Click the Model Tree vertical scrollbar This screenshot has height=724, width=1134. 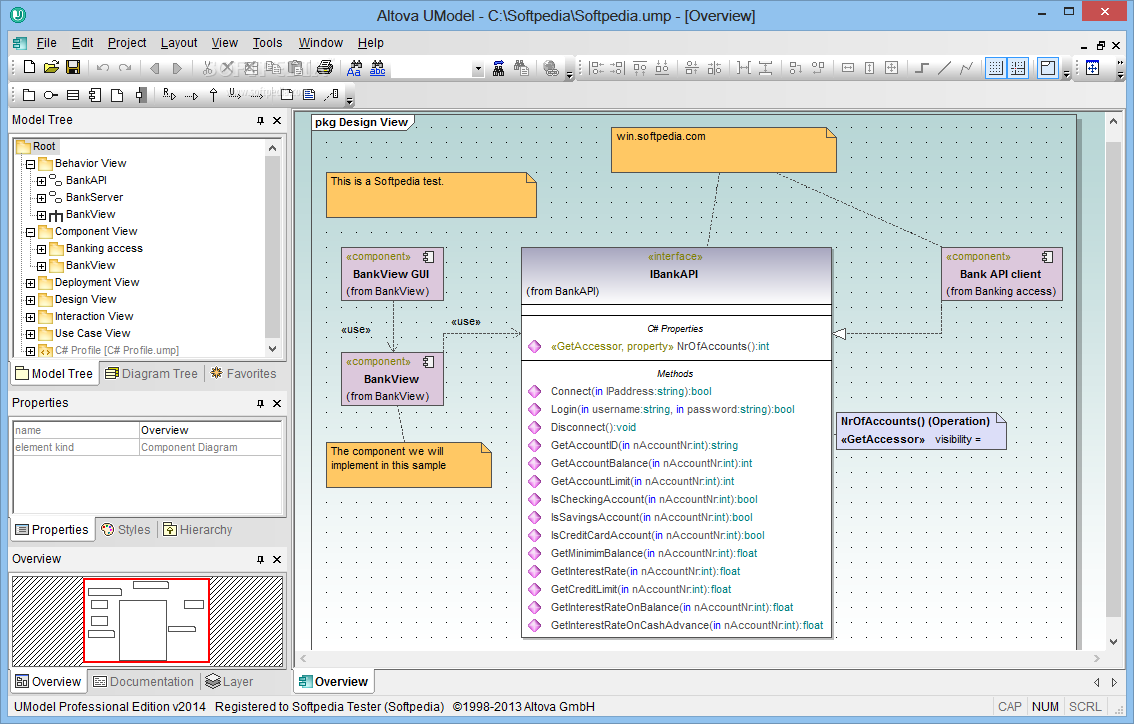272,248
